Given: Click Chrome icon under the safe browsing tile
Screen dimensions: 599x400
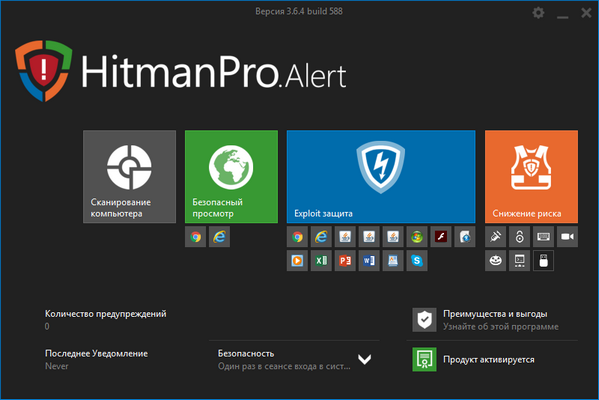Looking at the screenshot, I should tap(196, 237).
